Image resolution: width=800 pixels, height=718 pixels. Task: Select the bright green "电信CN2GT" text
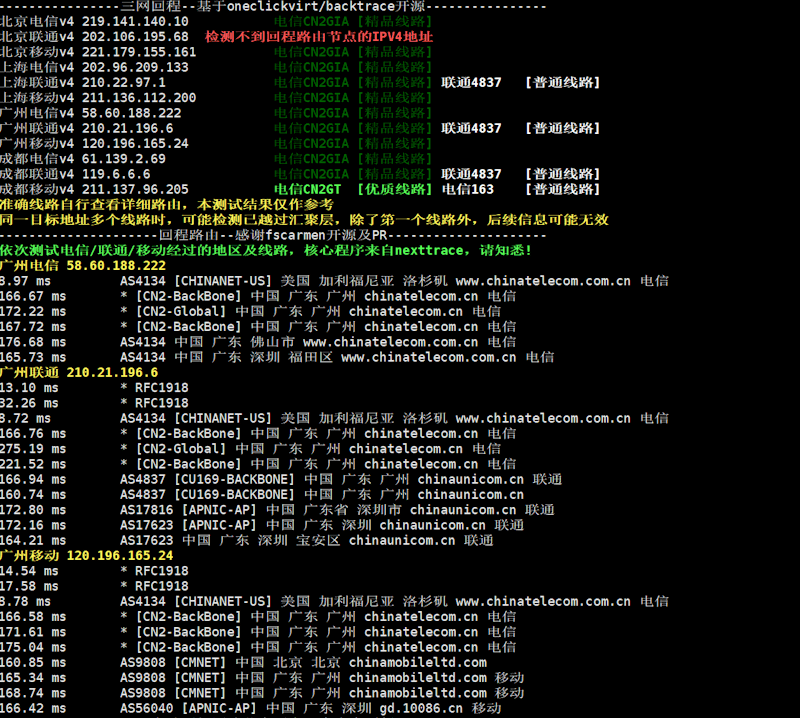(308, 190)
